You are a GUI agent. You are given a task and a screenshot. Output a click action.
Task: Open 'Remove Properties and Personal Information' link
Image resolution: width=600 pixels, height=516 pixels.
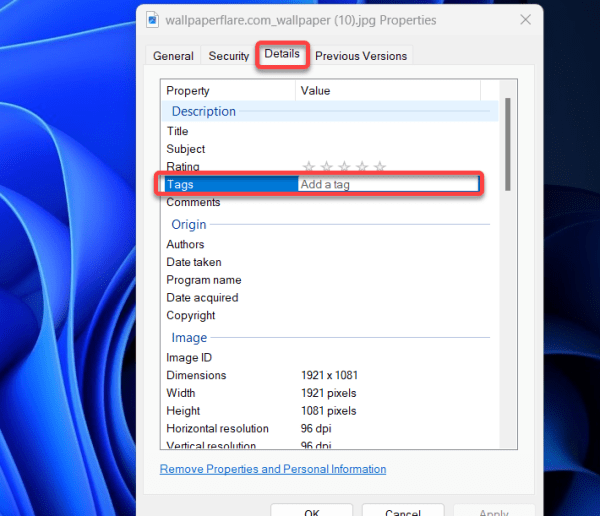coord(273,469)
